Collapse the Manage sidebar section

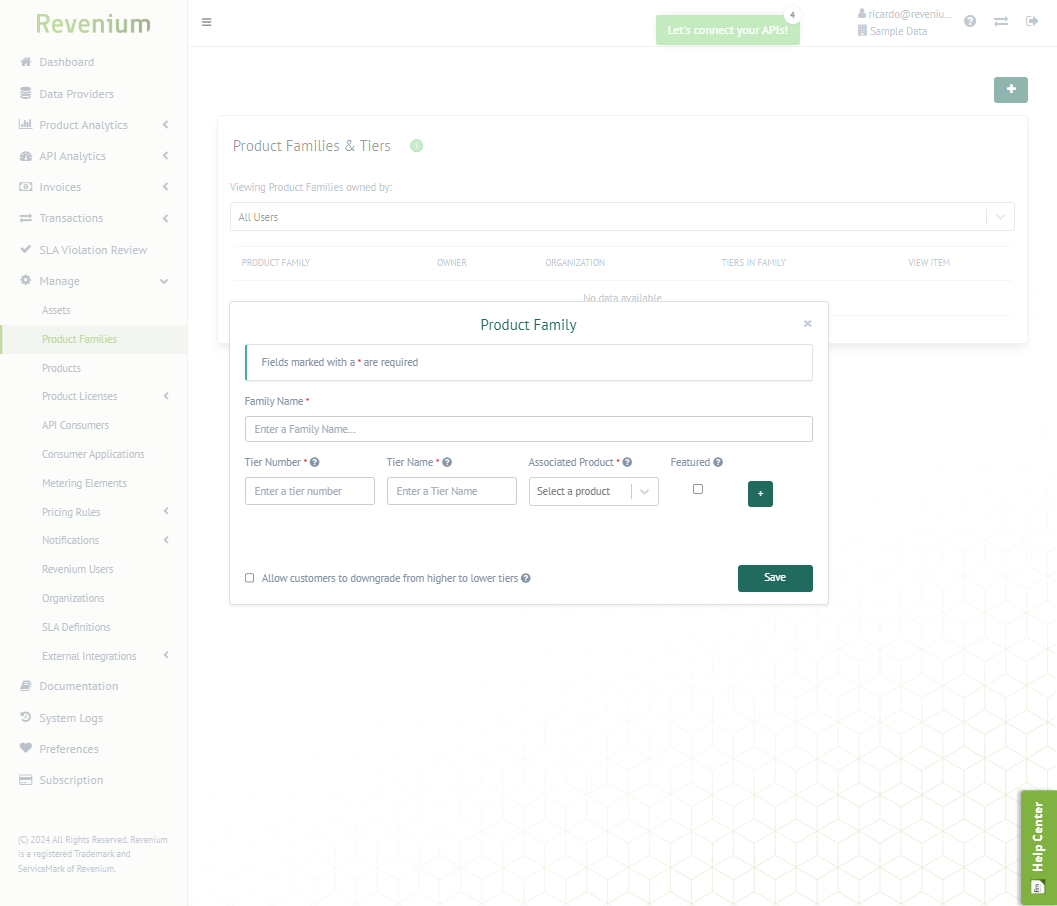[x=94, y=281]
